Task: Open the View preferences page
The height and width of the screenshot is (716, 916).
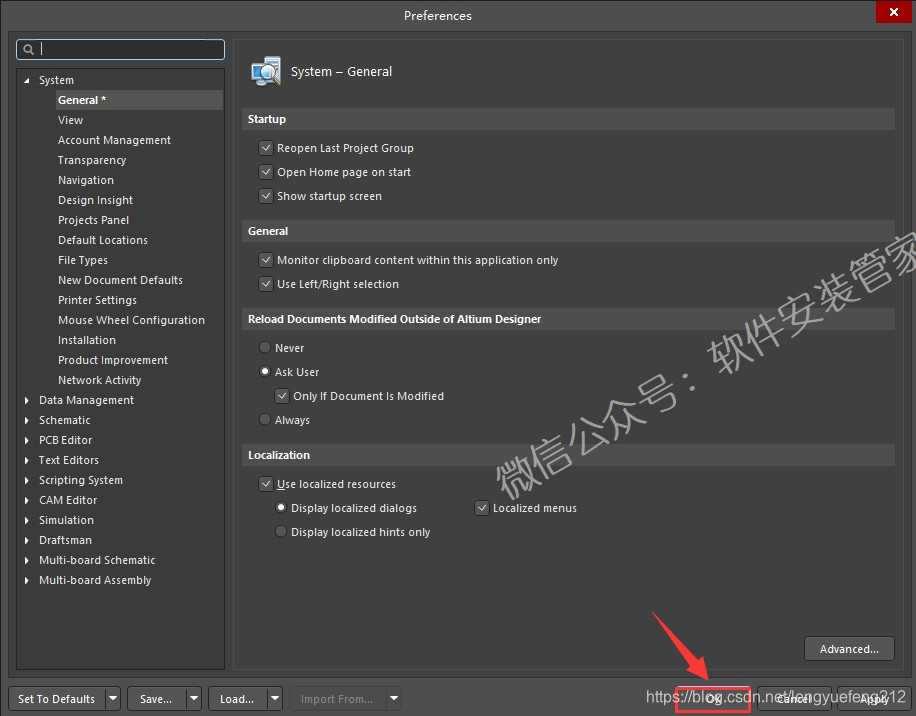Action: [x=70, y=120]
